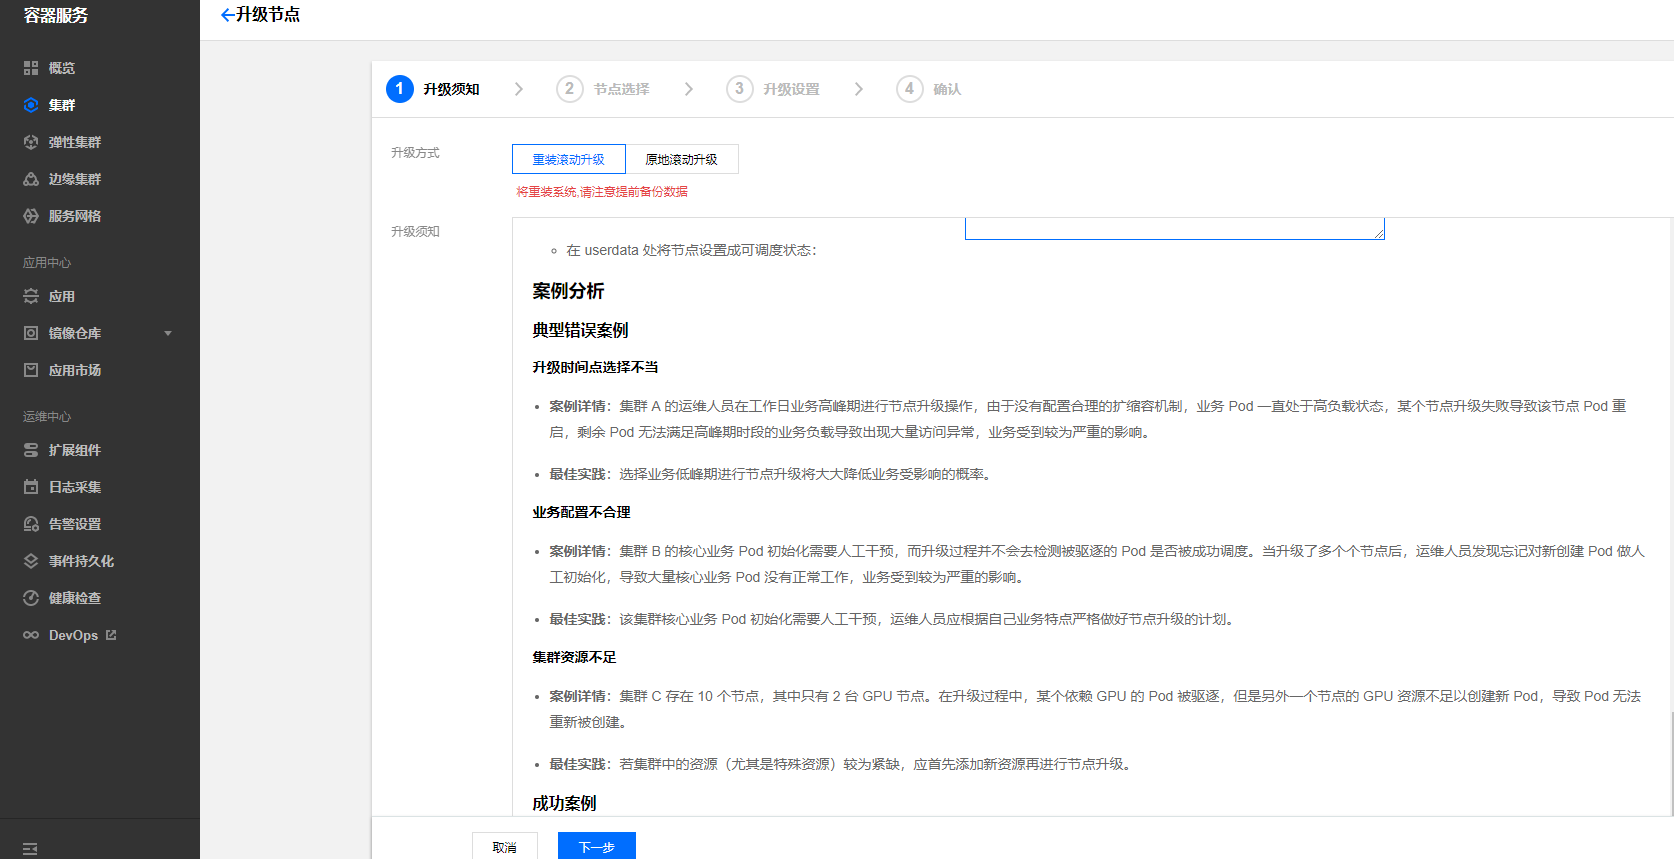Click the 边缘集群 icon
This screenshot has height=859, width=1674.
click(31, 179)
